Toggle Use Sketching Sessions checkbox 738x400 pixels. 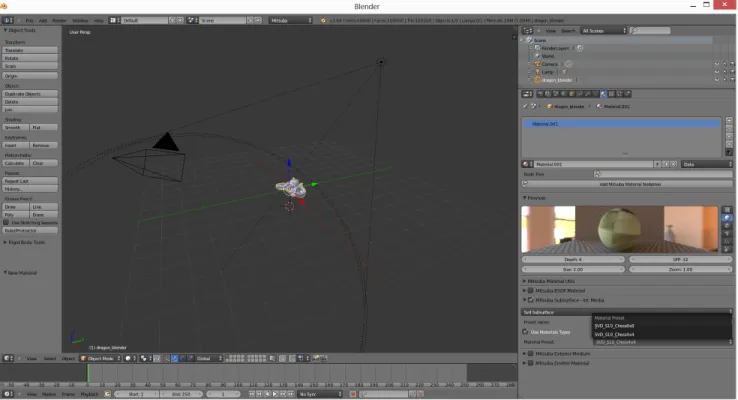[6, 223]
